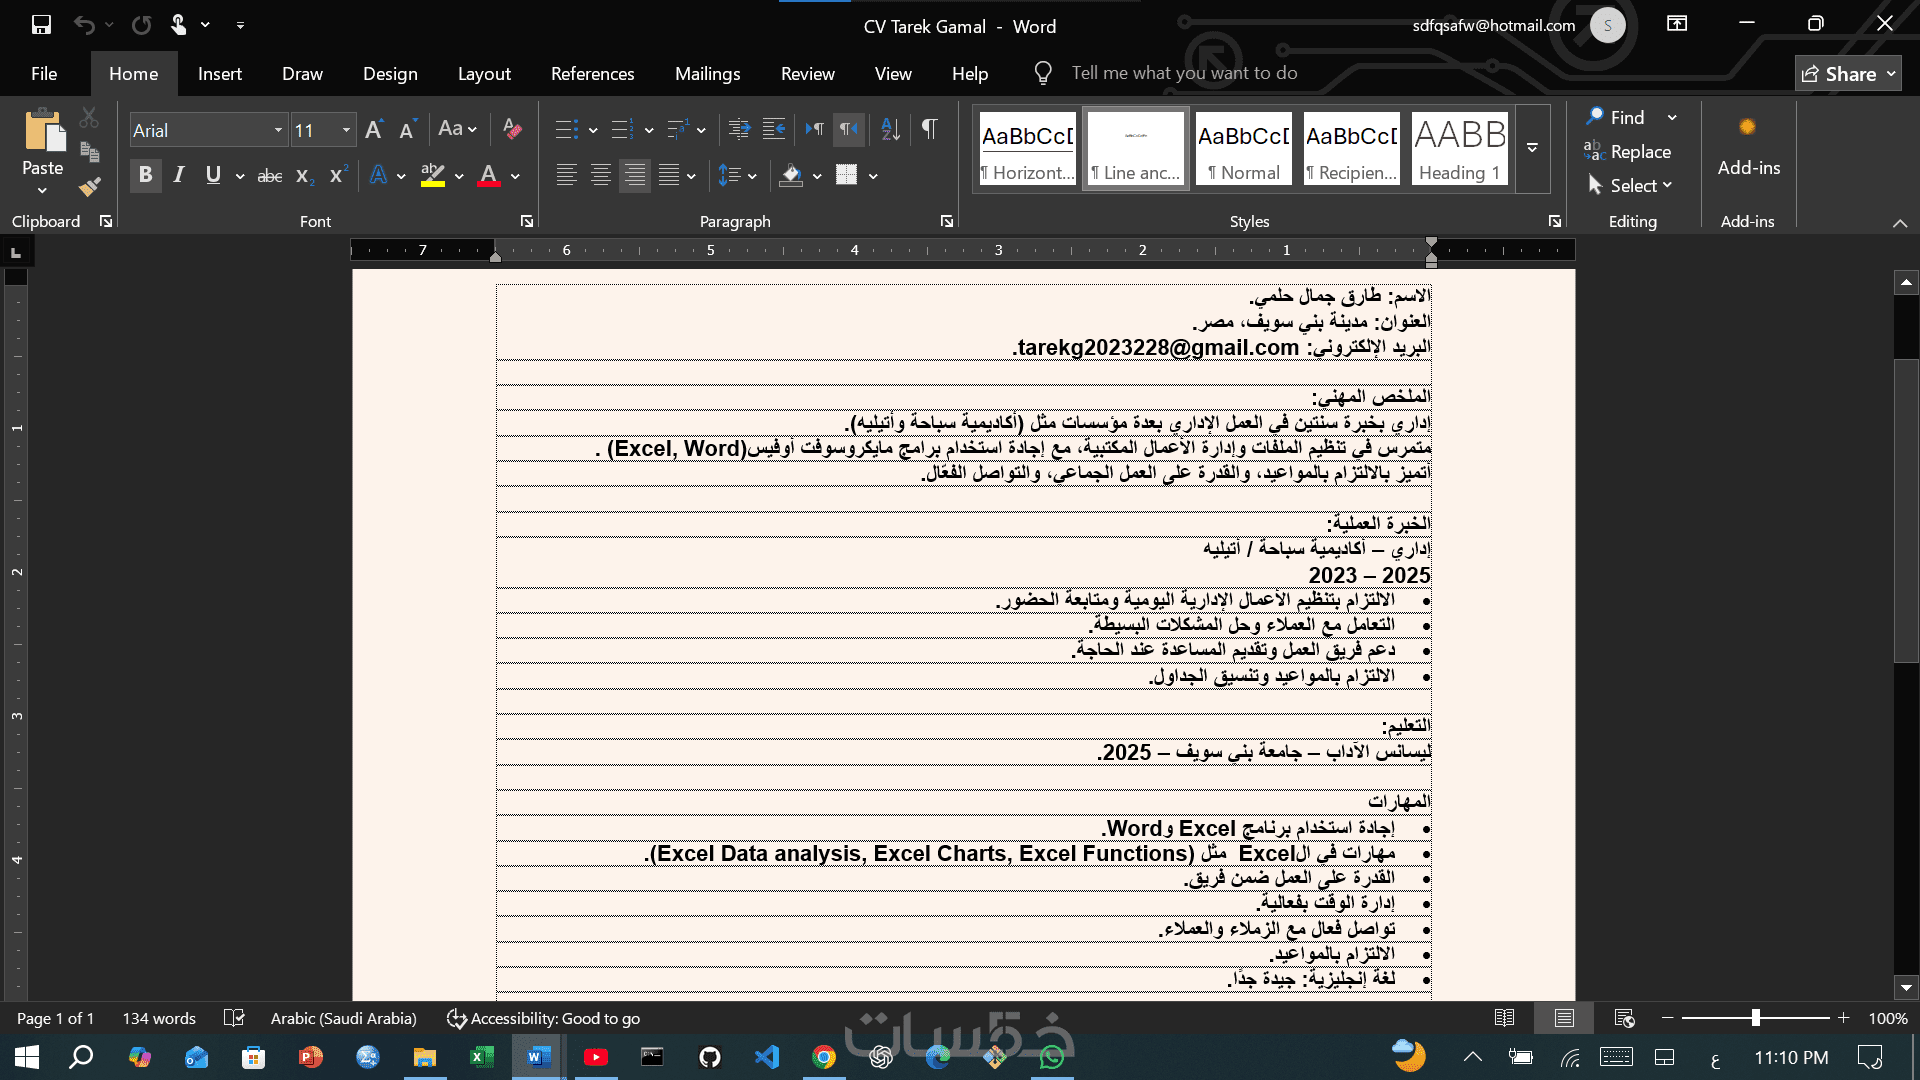Image resolution: width=1920 pixels, height=1080 pixels.
Task: Click the Sort paragraph icon
Action: coord(890,129)
